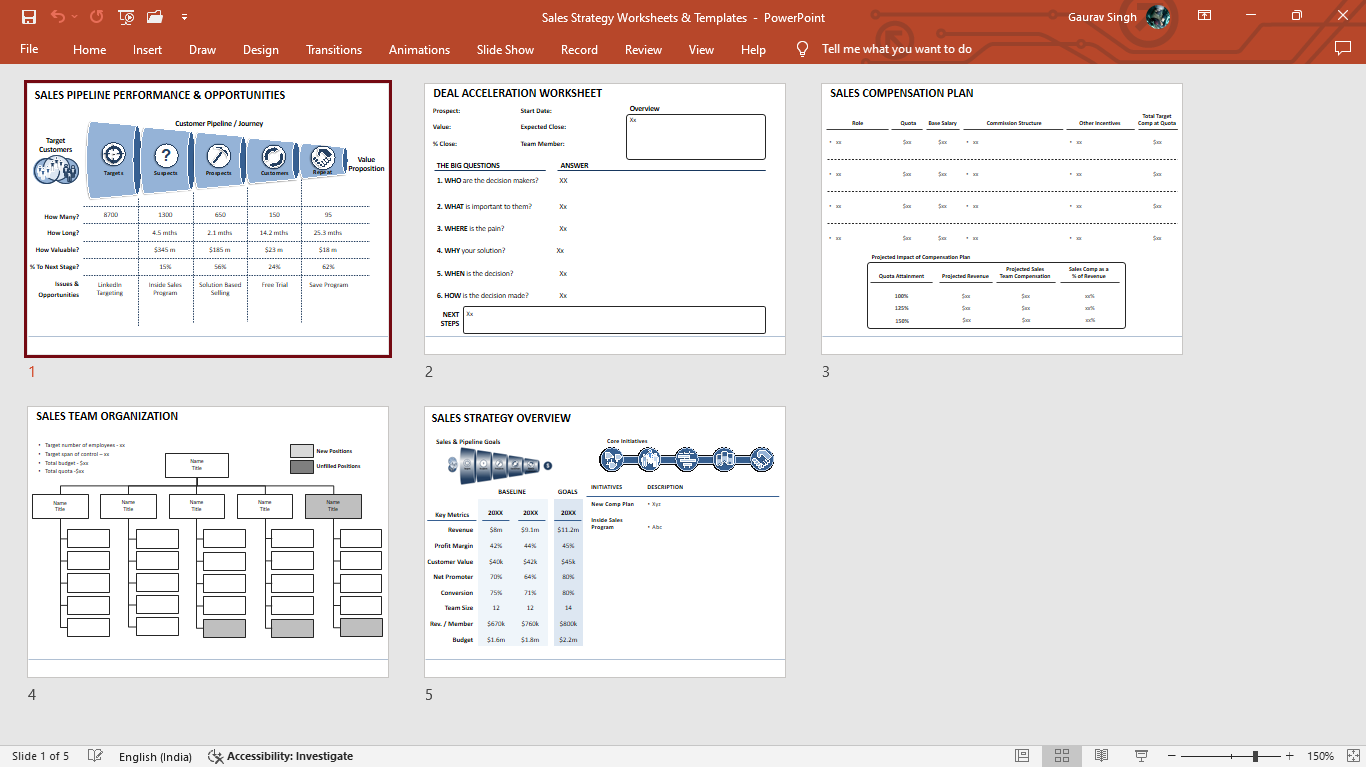This screenshot has height=768, width=1366.
Task: Open the Insert tab
Action: (147, 49)
